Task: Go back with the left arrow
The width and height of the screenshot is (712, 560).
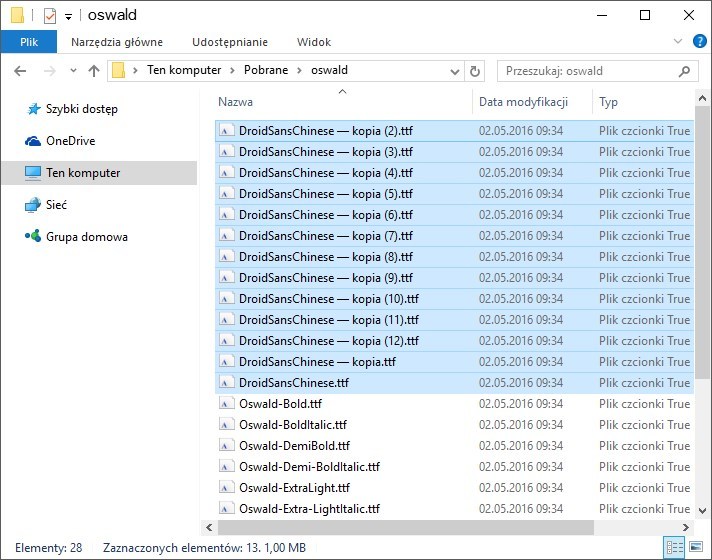Action: coord(20,71)
